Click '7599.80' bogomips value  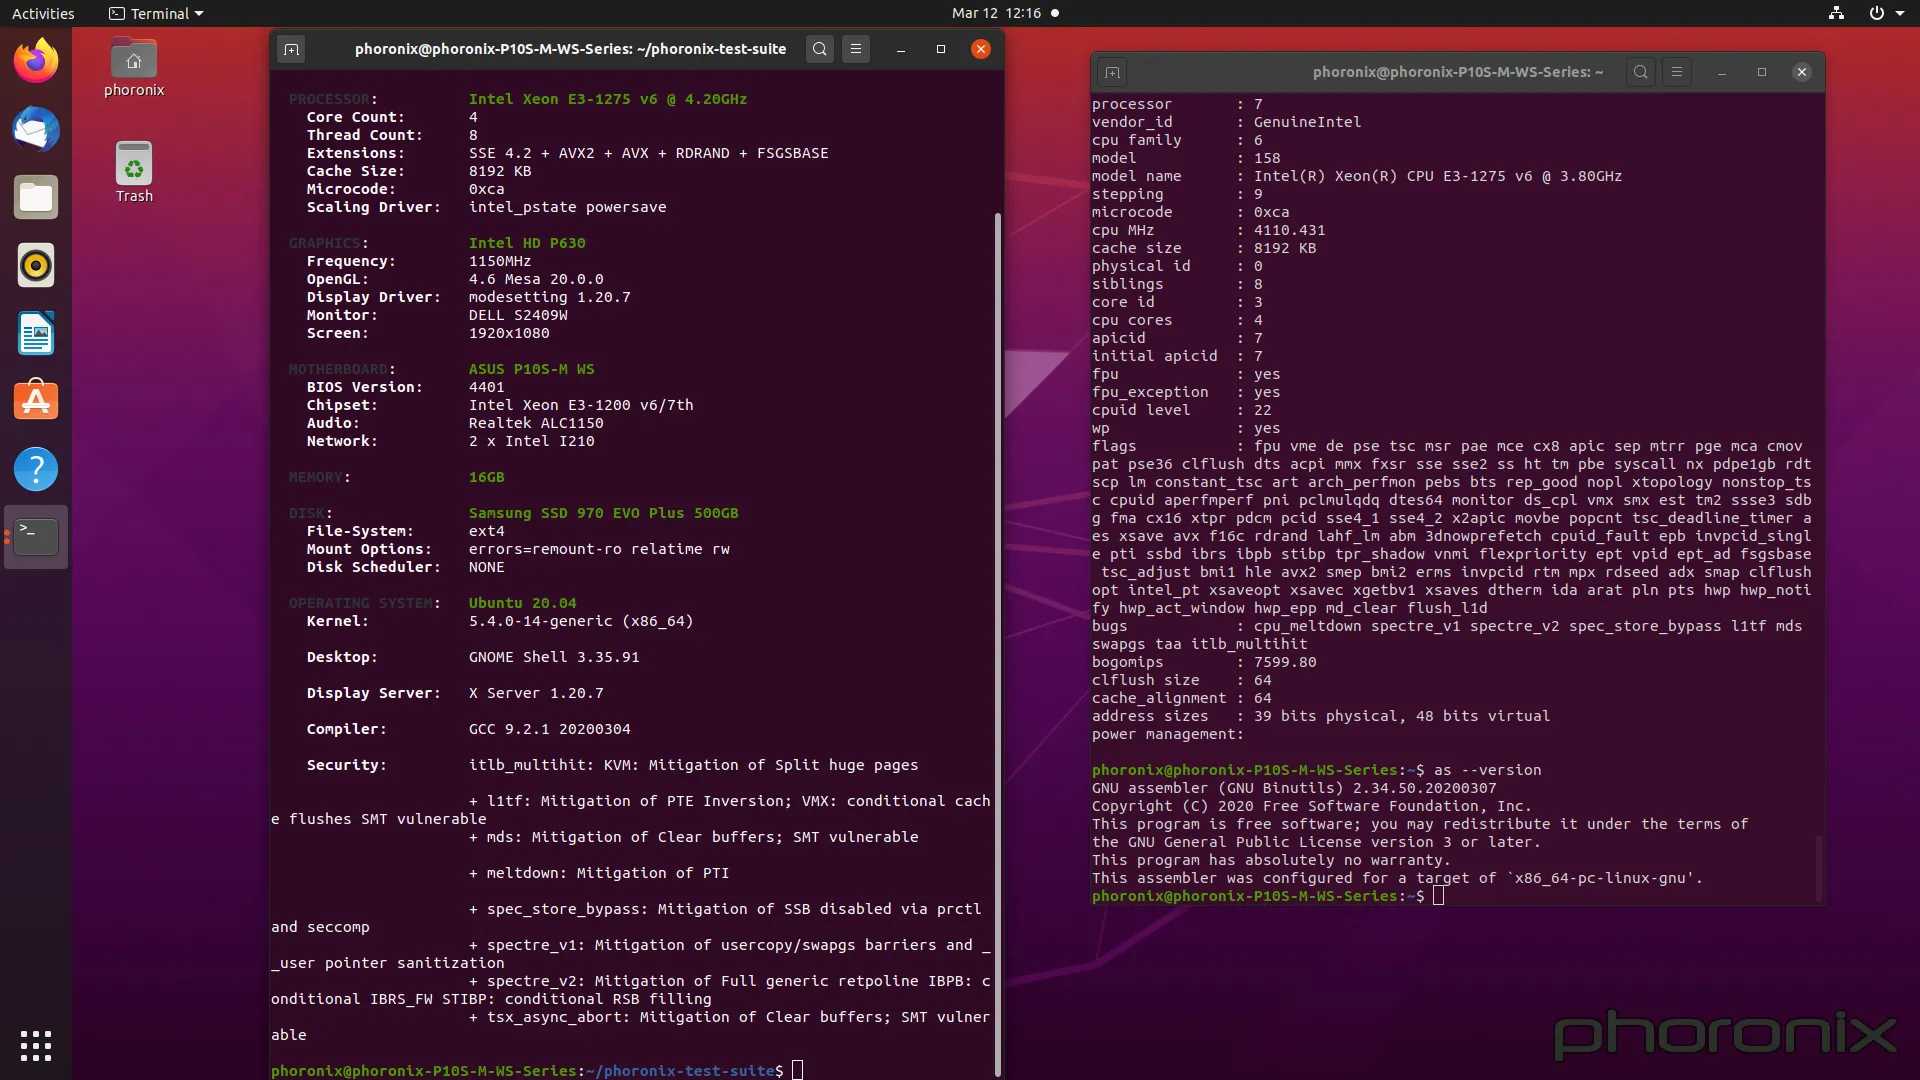[1285, 662]
